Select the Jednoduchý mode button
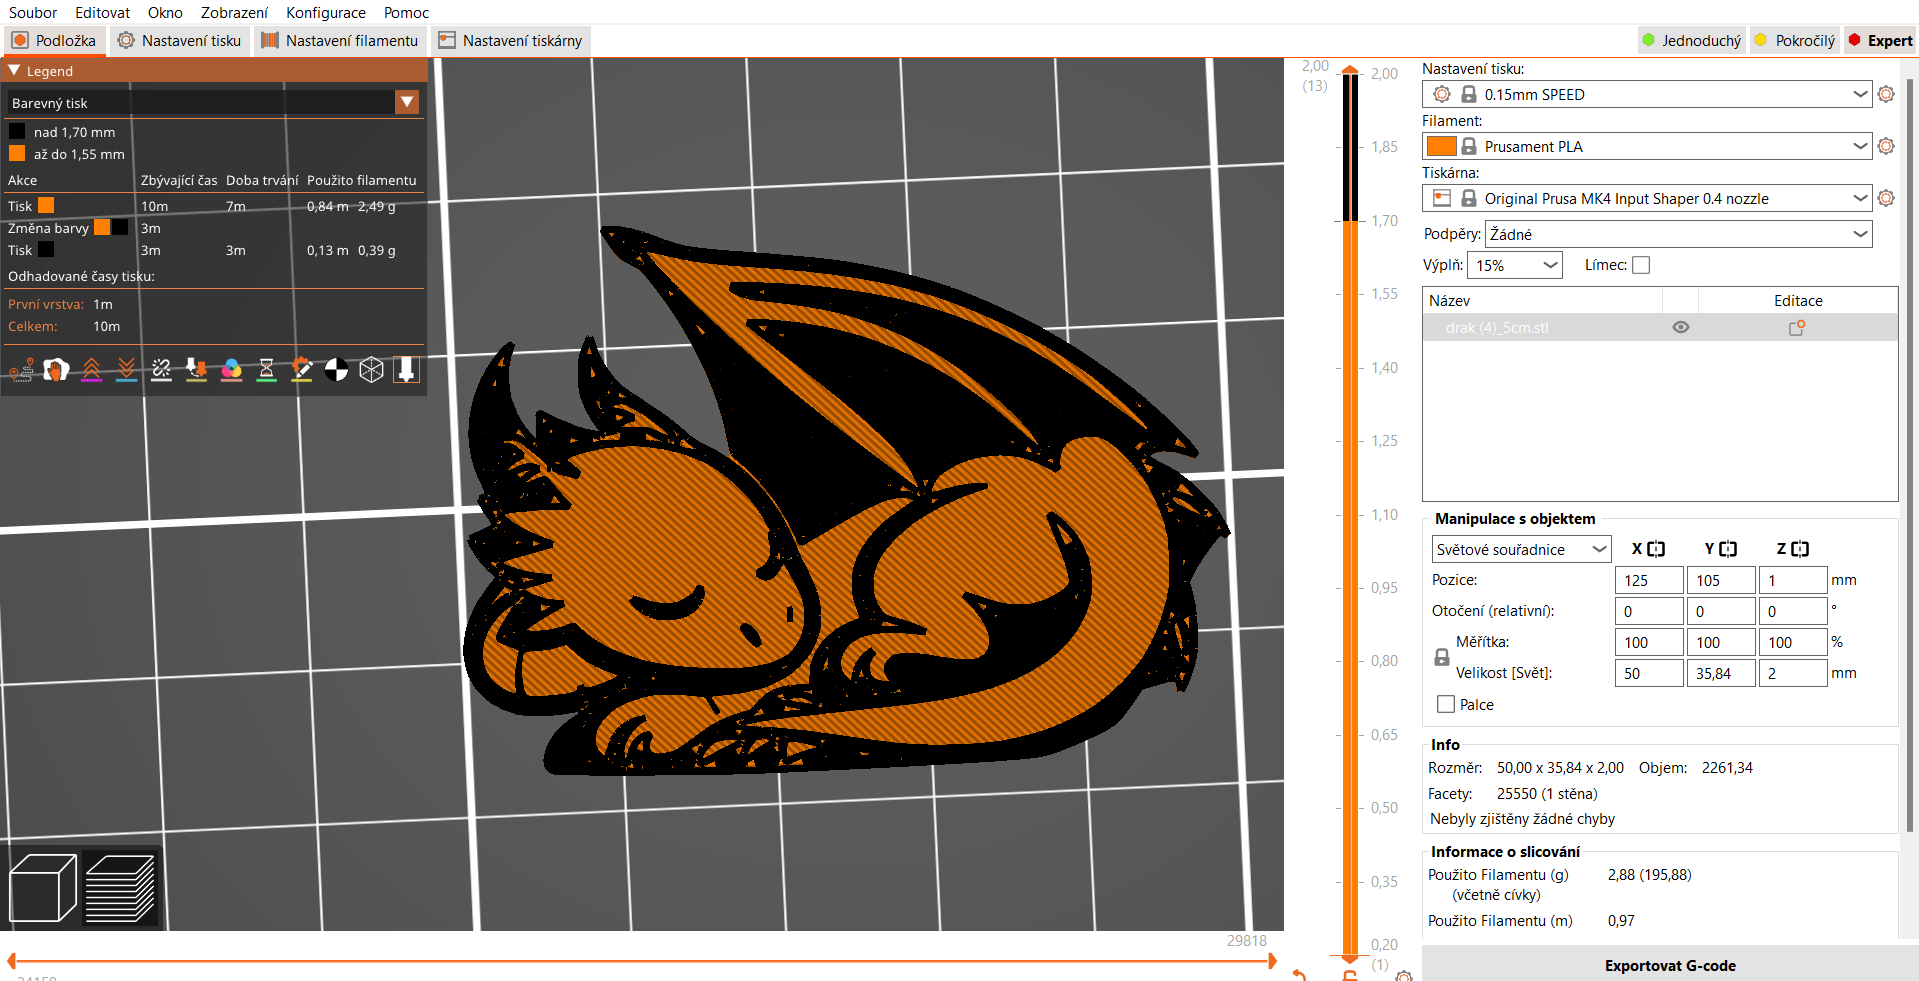Viewport: 1919px width, 981px height. coord(1692,41)
